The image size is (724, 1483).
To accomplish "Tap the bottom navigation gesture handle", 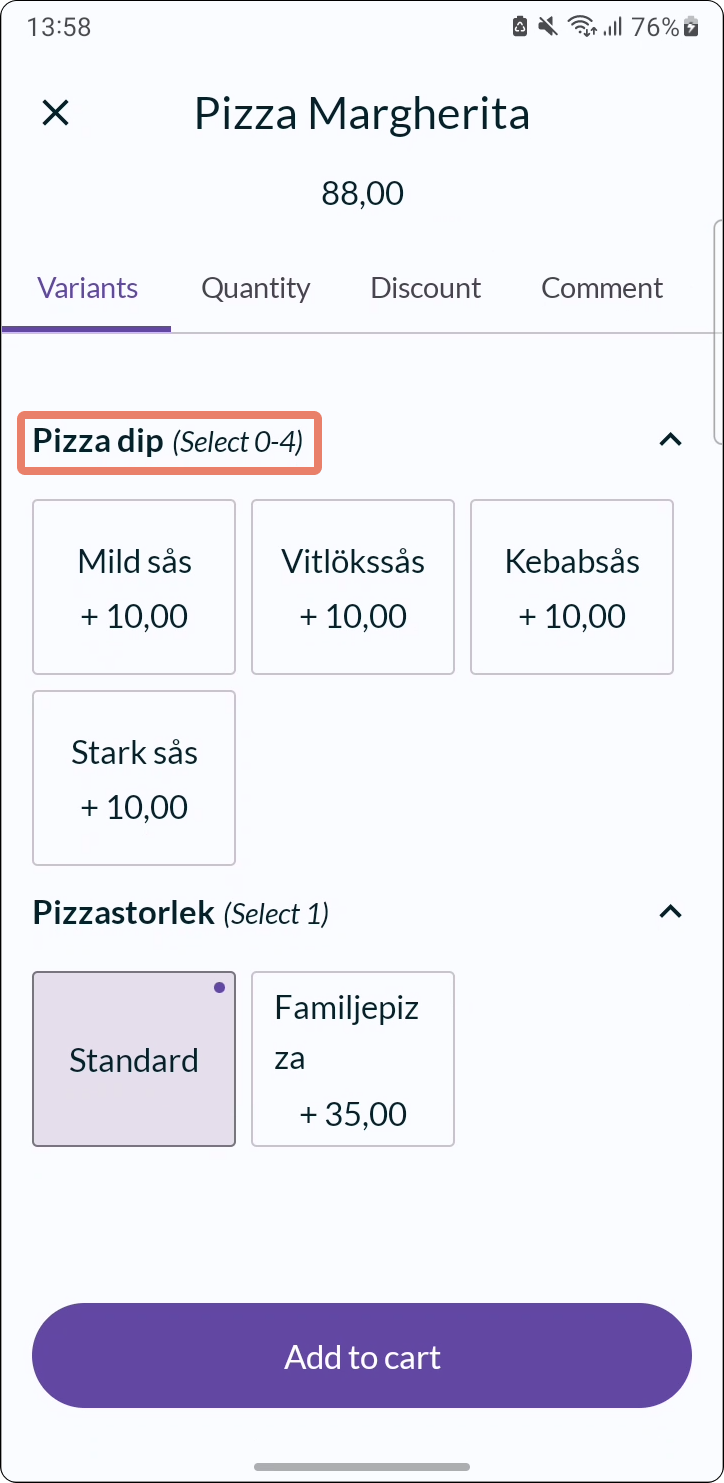I will [x=362, y=1467].
